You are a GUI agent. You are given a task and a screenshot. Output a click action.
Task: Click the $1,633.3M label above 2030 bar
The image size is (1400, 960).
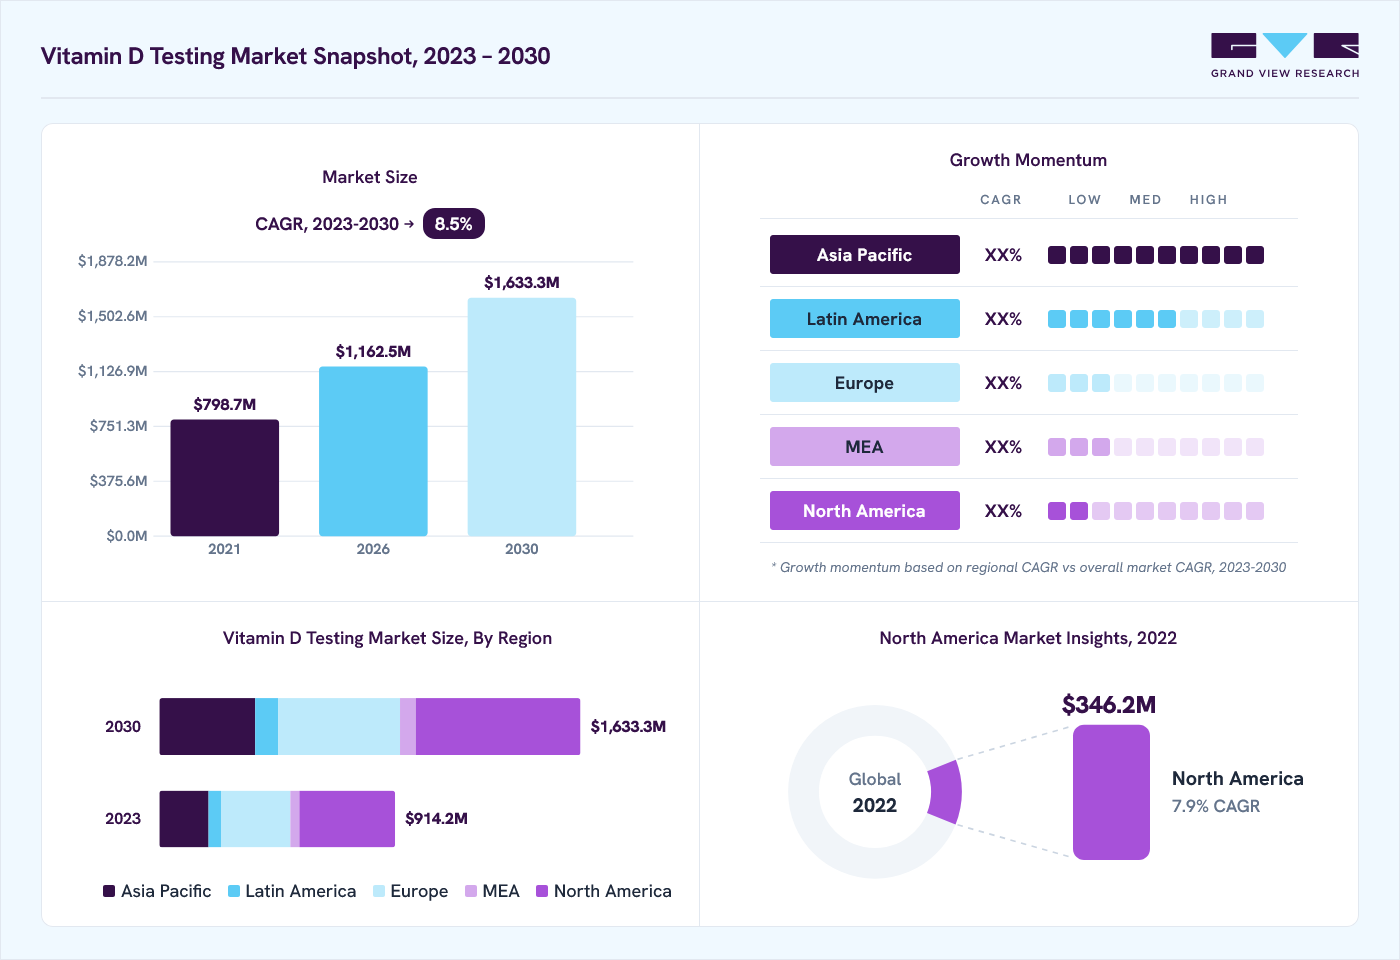coord(522,282)
